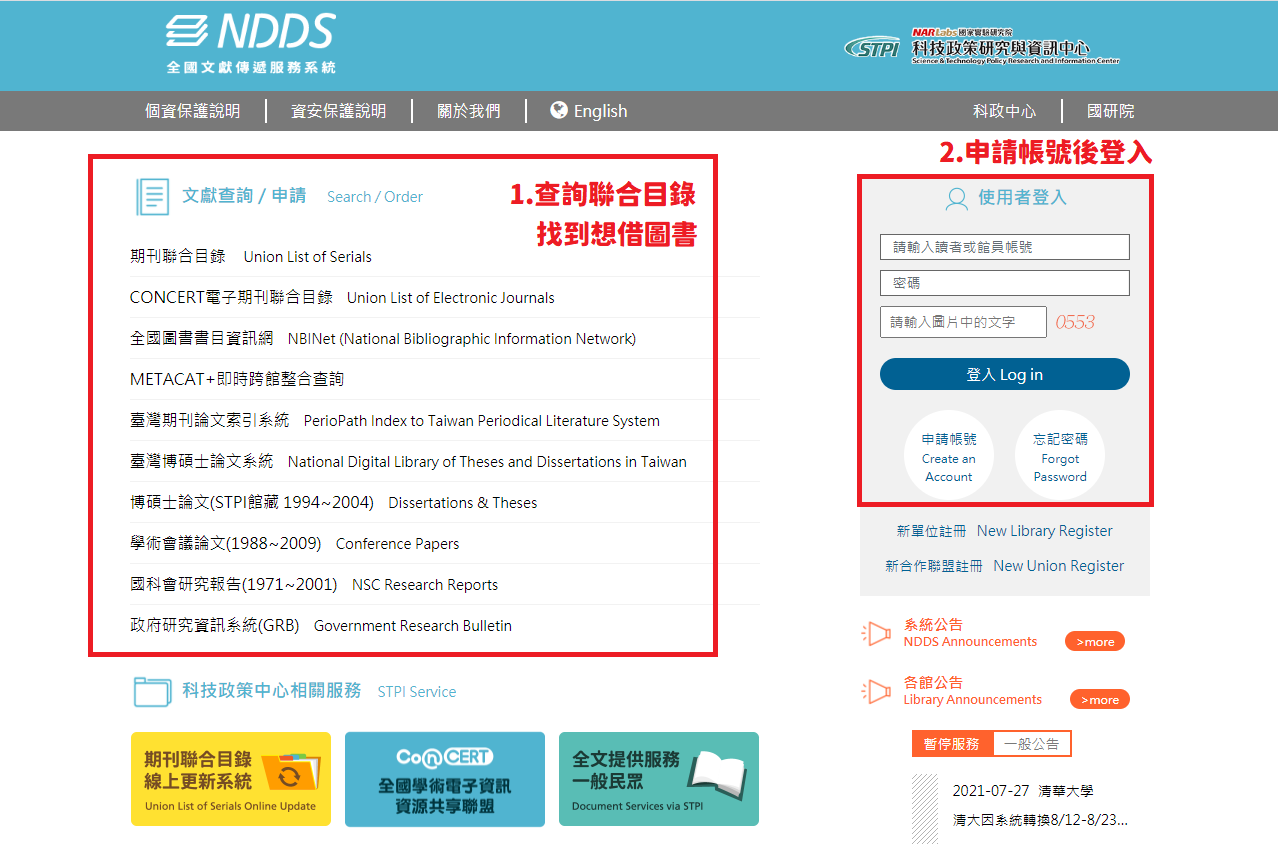Screen dimensions: 1278x850
Task: Click >more next to NDDS Announcements
Action: (x=1094, y=642)
